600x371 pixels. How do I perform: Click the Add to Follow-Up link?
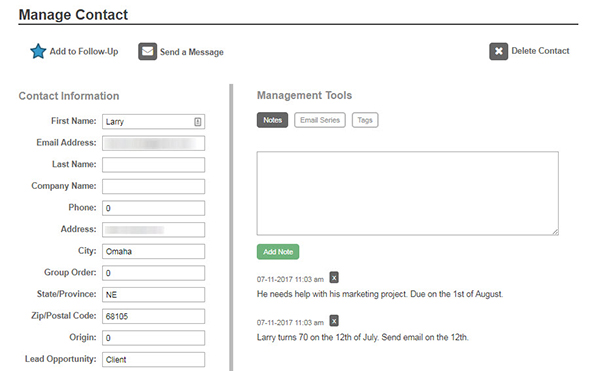[x=84, y=51]
